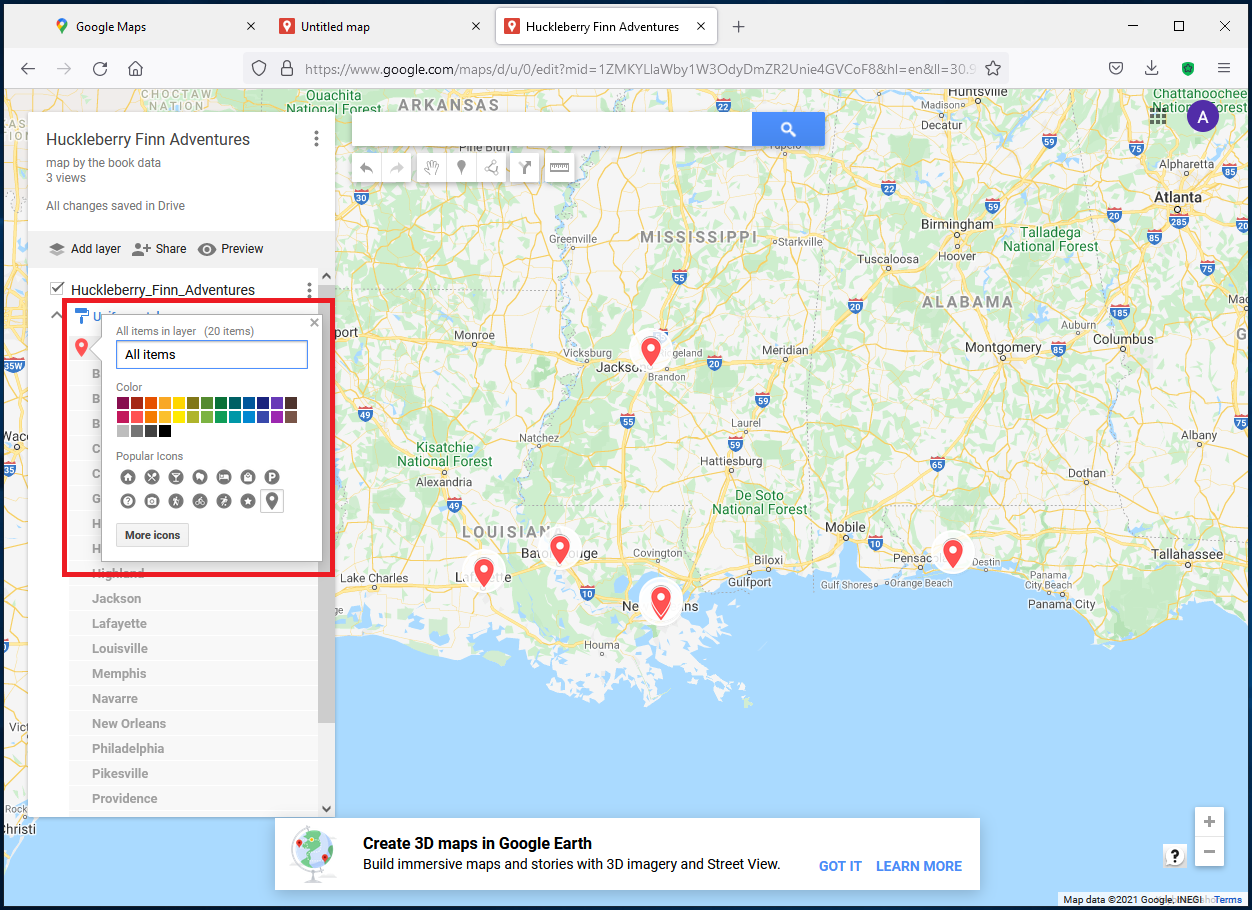Reload the page in browser

pyautogui.click(x=100, y=68)
